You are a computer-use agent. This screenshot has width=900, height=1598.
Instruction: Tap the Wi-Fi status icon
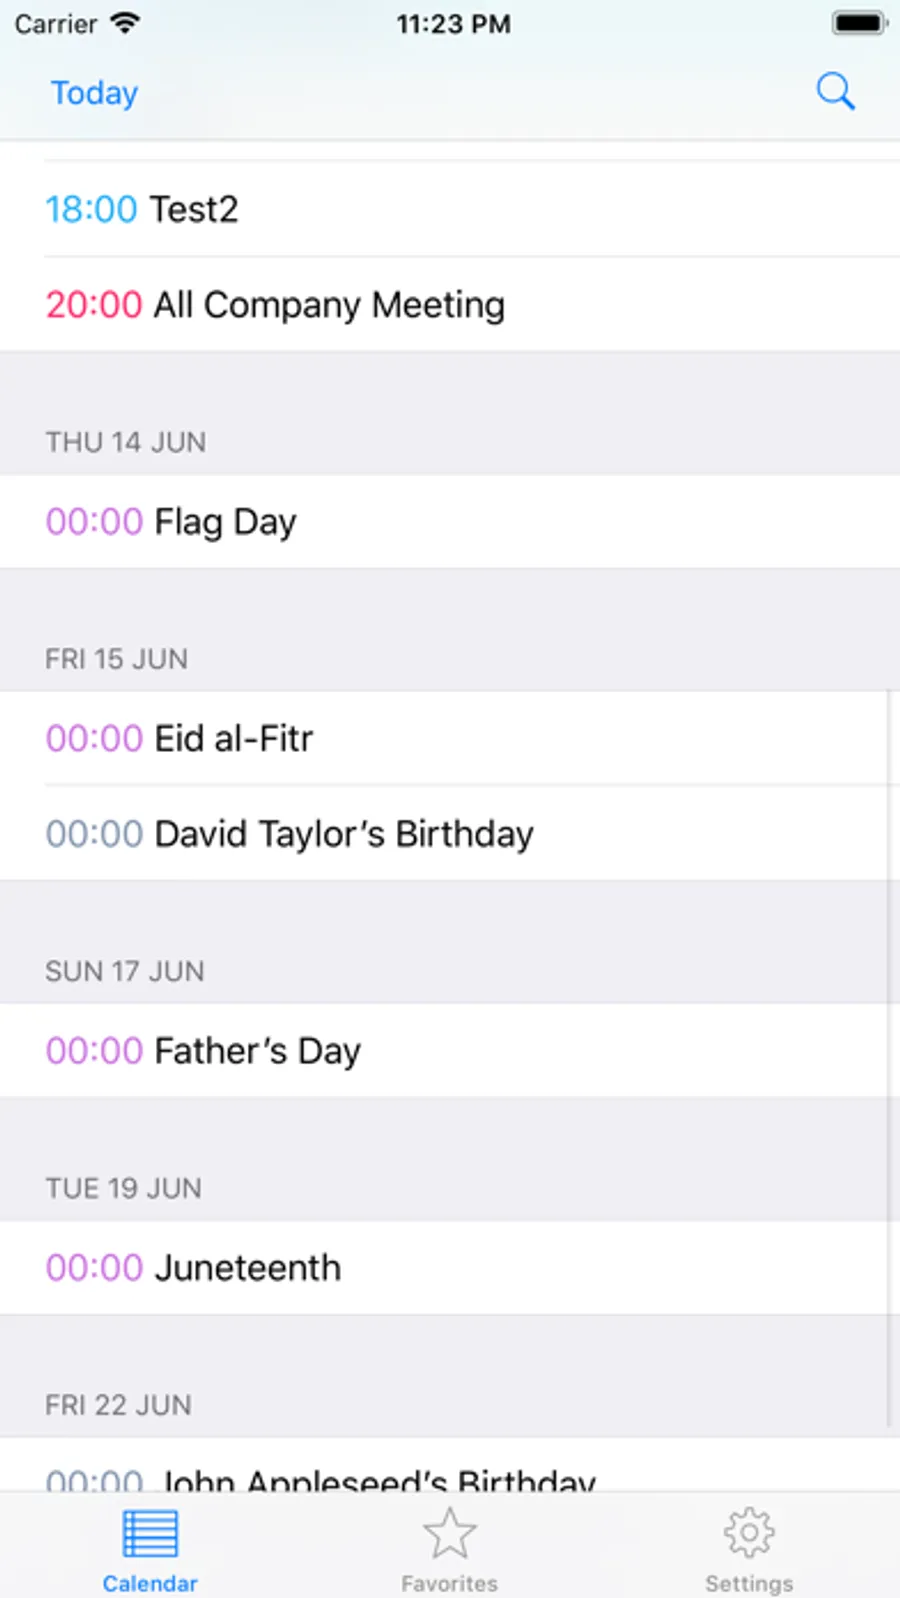125,23
